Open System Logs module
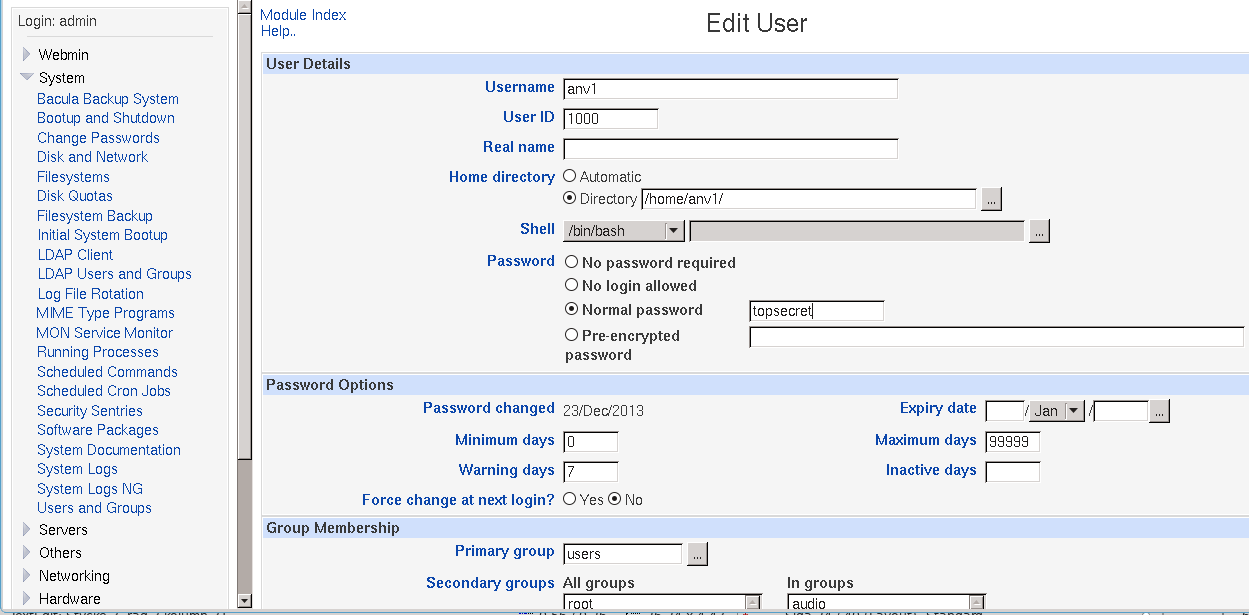Image resolution: width=1249 pixels, height=615 pixels. coord(77,469)
